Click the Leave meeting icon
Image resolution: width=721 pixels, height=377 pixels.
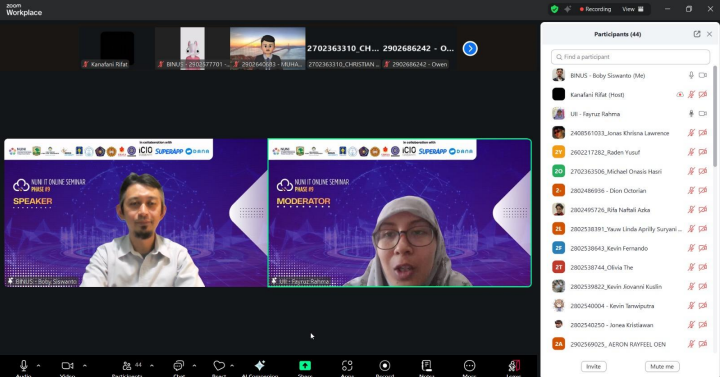point(514,366)
